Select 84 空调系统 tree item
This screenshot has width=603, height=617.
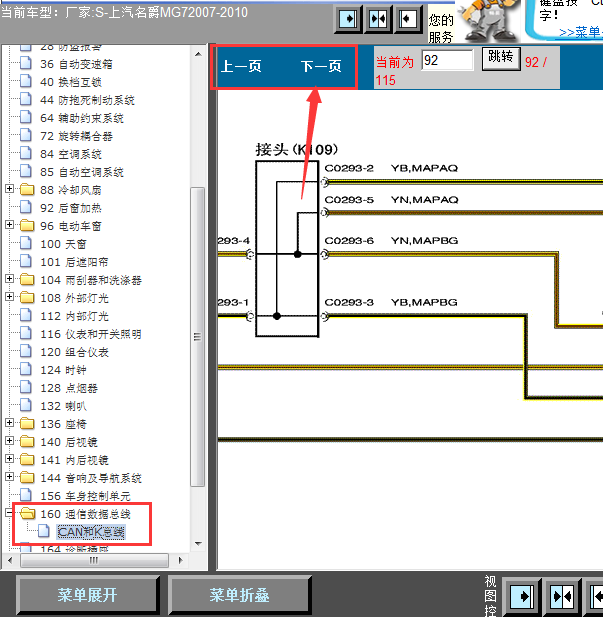coord(71,154)
